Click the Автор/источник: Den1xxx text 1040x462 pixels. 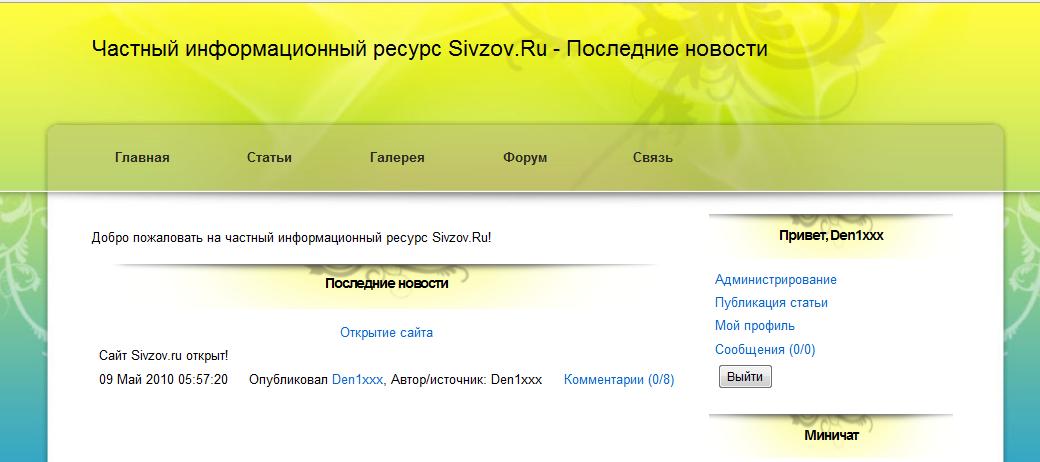pos(466,380)
